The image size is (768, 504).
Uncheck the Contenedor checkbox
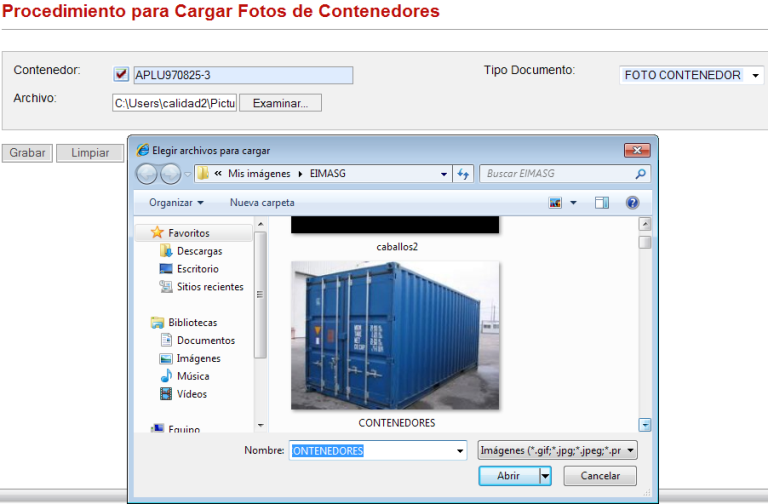pyautogui.click(x=121, y=74)
